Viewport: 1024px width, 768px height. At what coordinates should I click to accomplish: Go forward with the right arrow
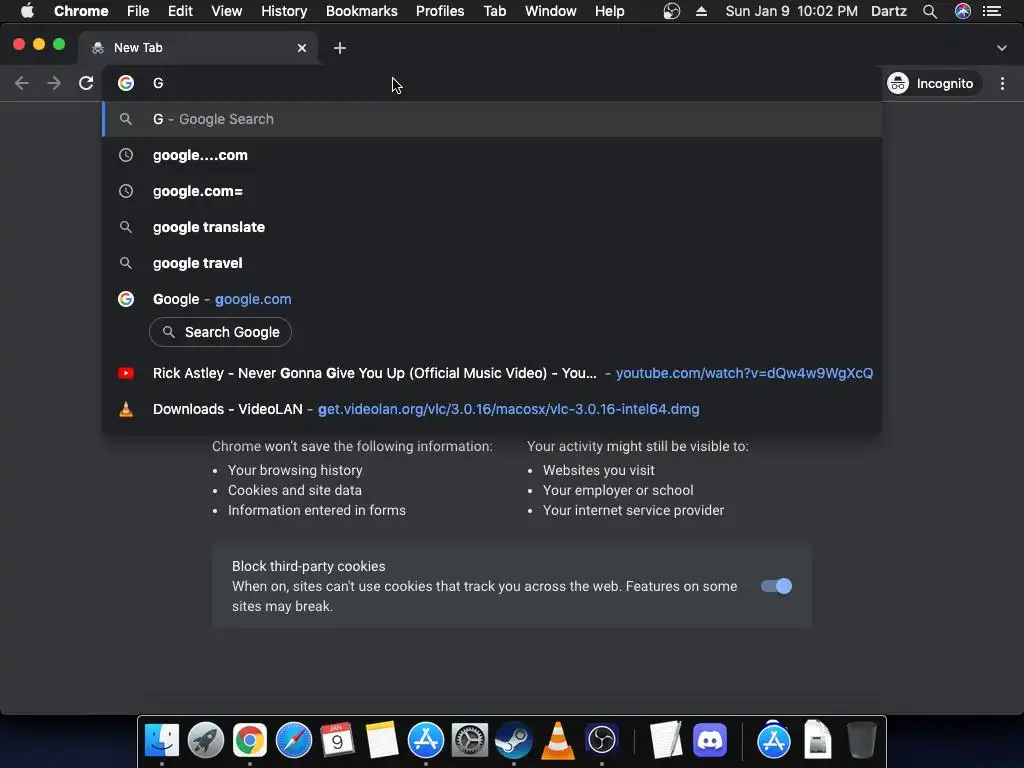pos(54,83)
